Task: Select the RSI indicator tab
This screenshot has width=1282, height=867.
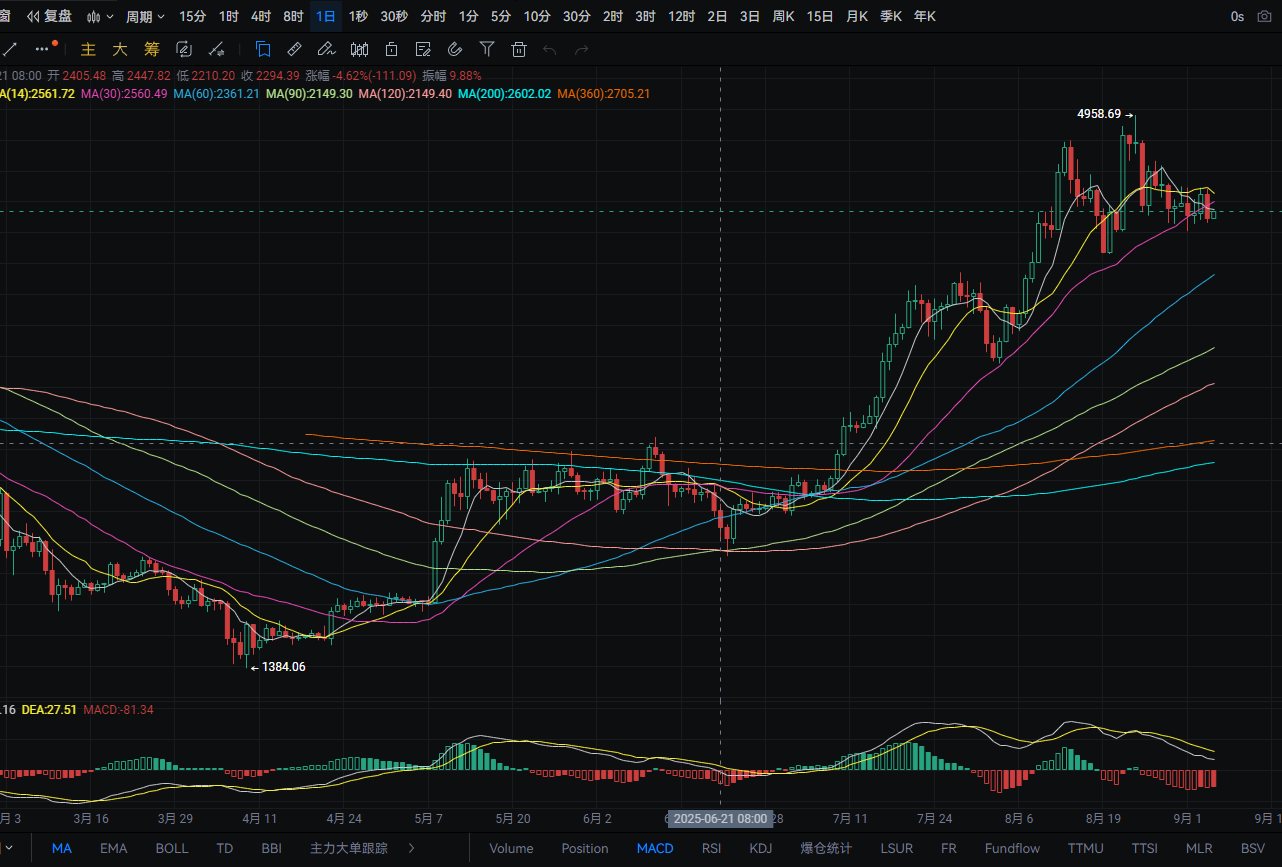Action: (x=711, y=848)
